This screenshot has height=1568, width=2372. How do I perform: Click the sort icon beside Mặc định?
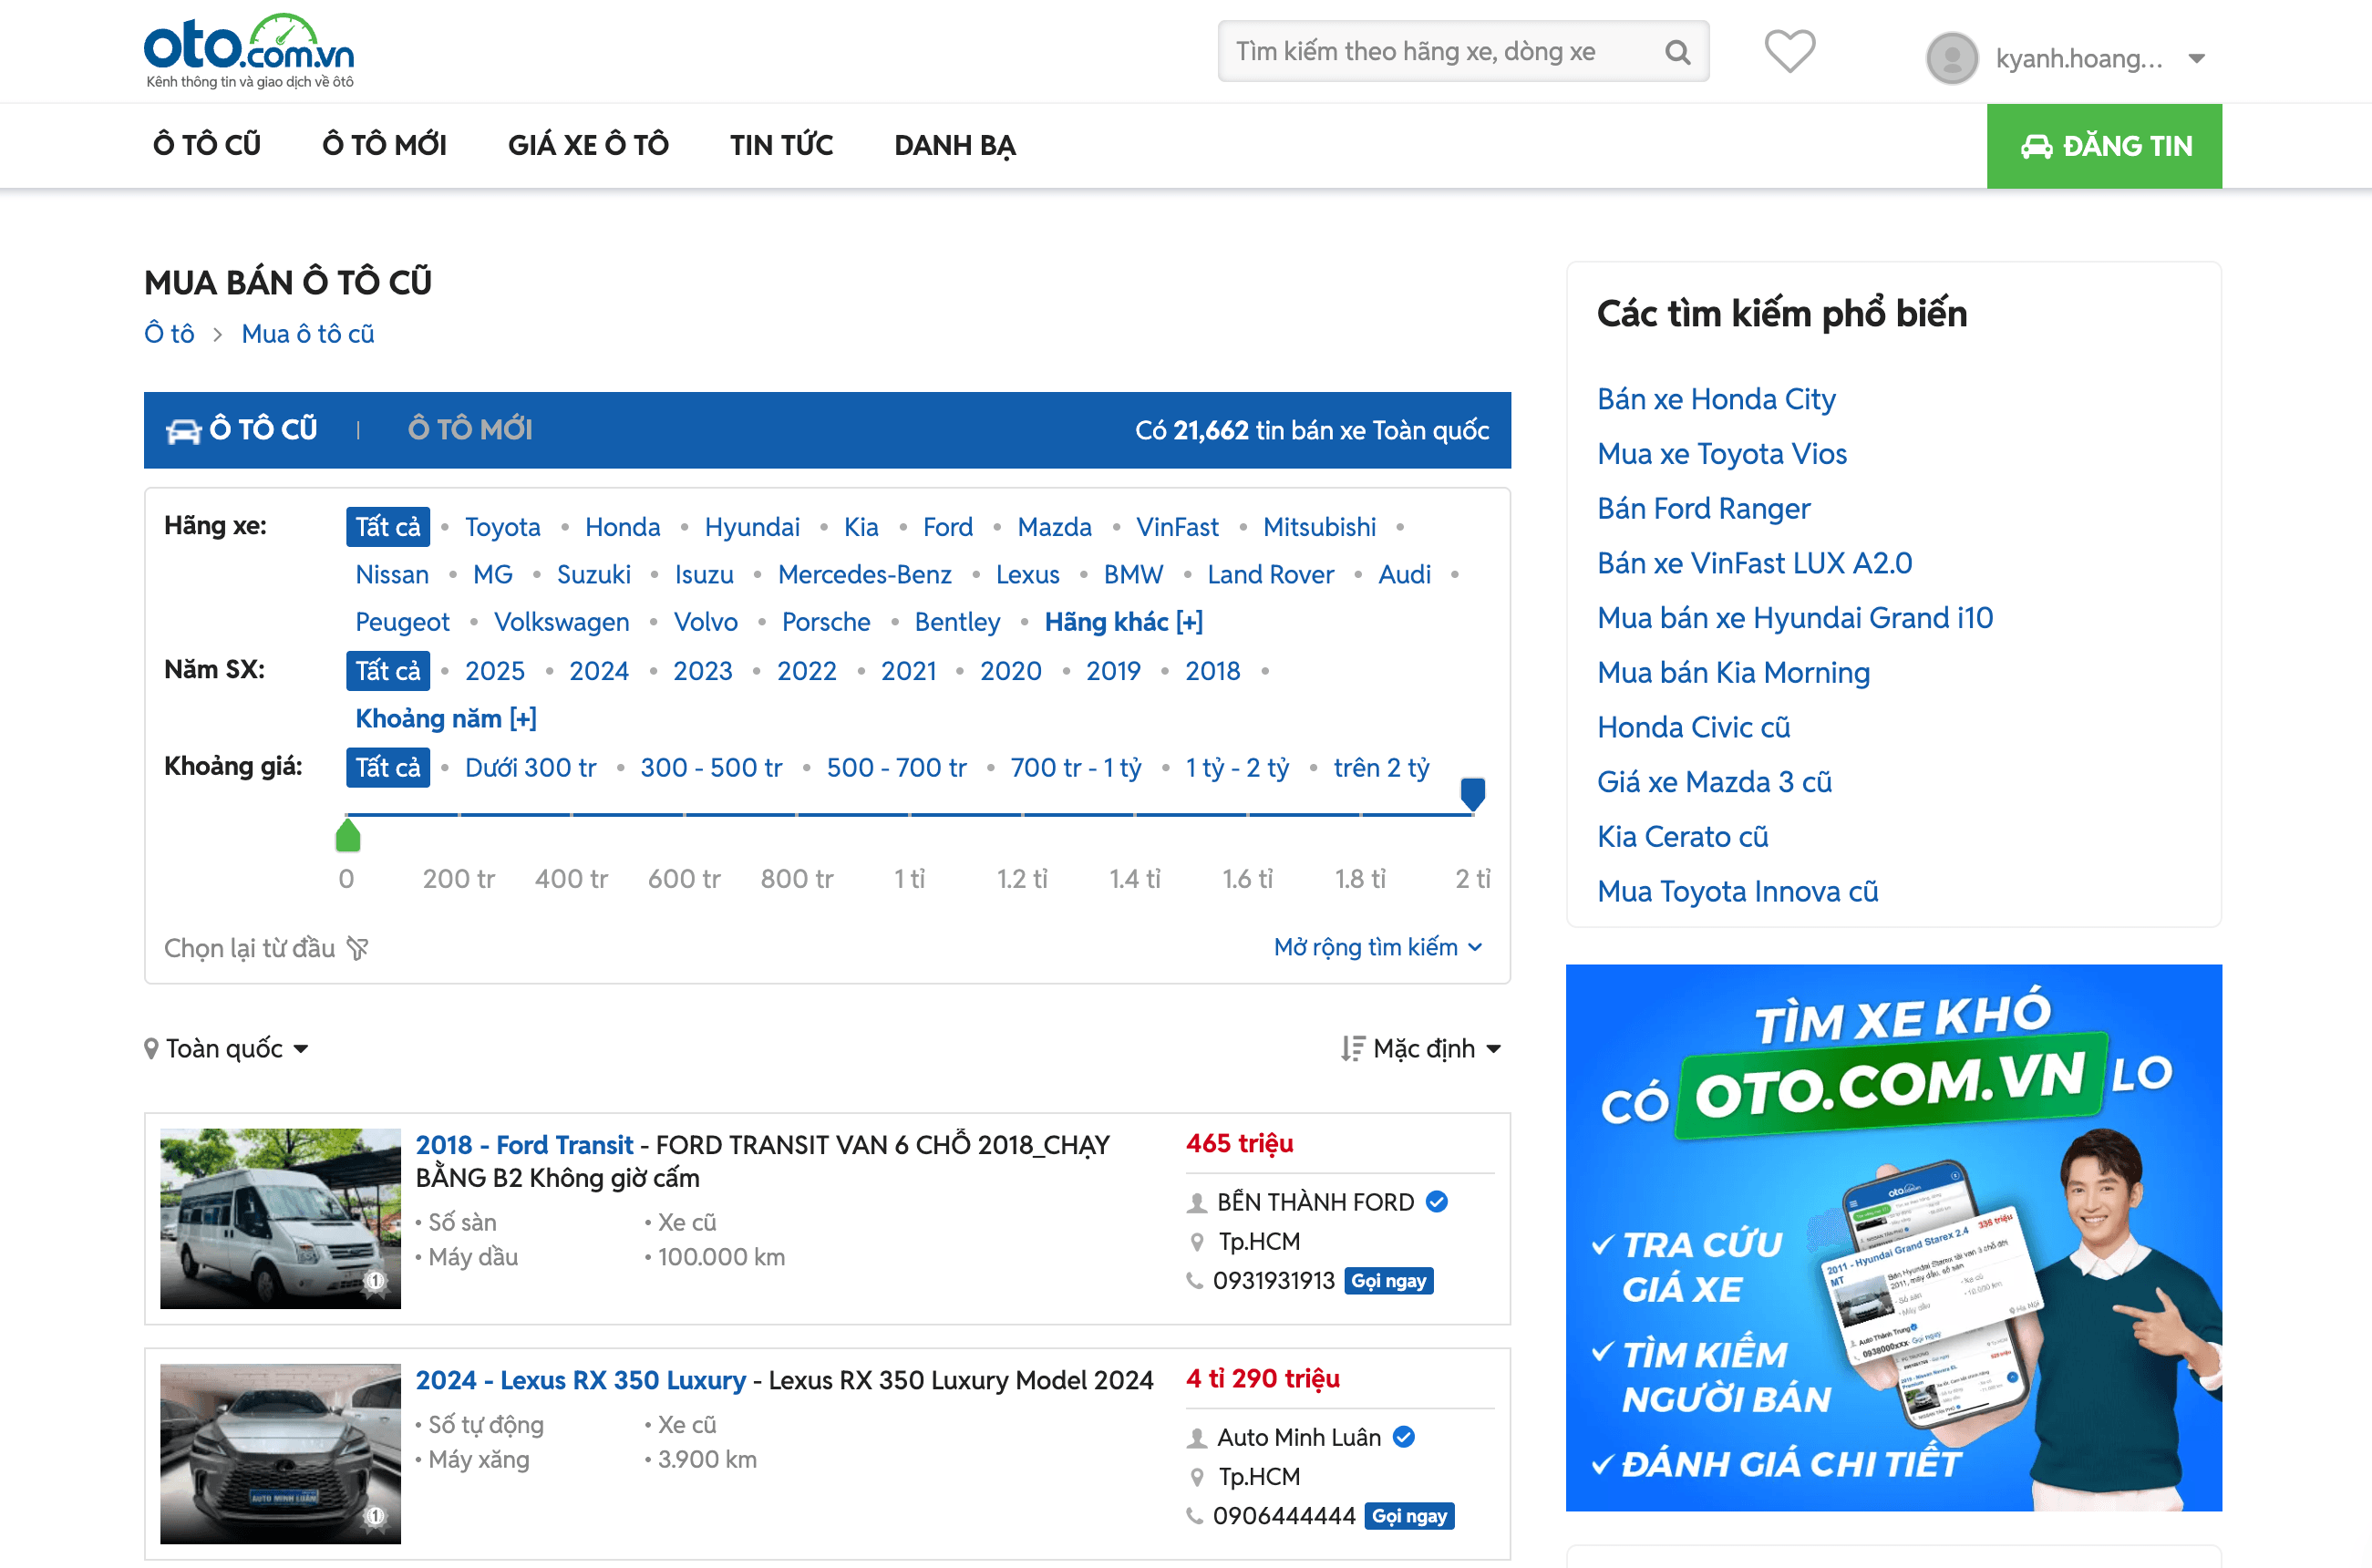click(x=1352, y=1049)
